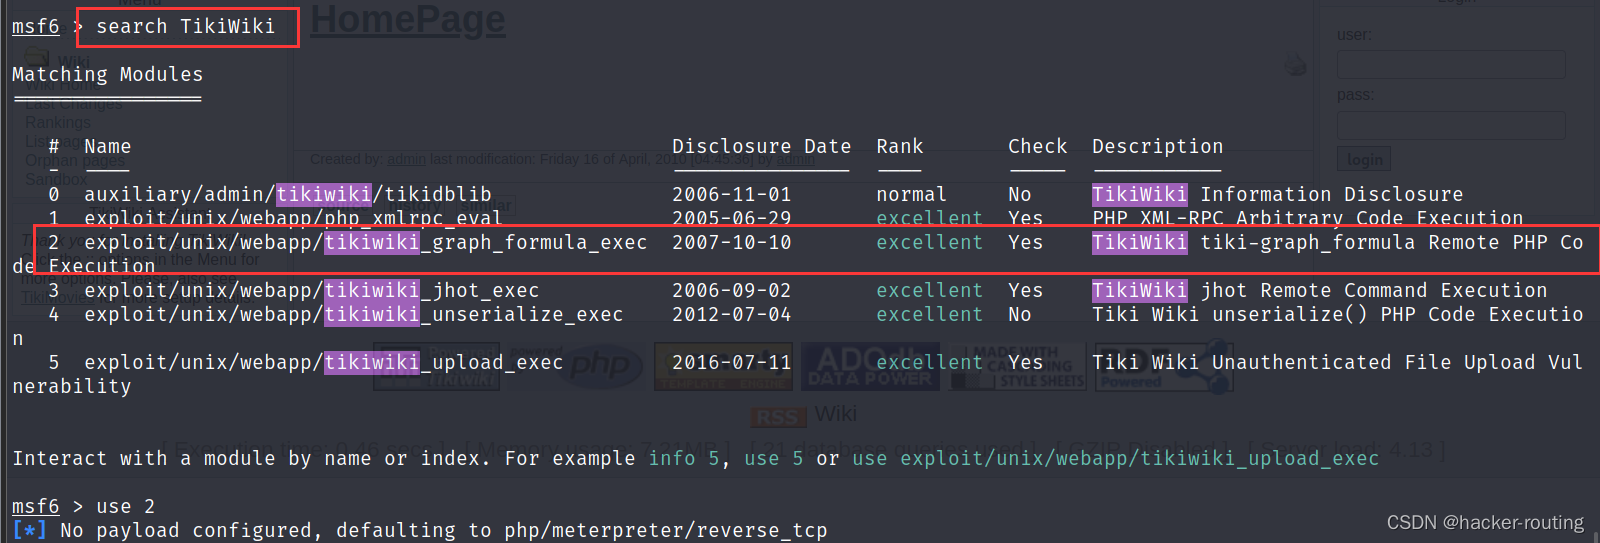
Task: Click the date 2016-07-11
Action: pyautogui.click(x=731, y=362)
